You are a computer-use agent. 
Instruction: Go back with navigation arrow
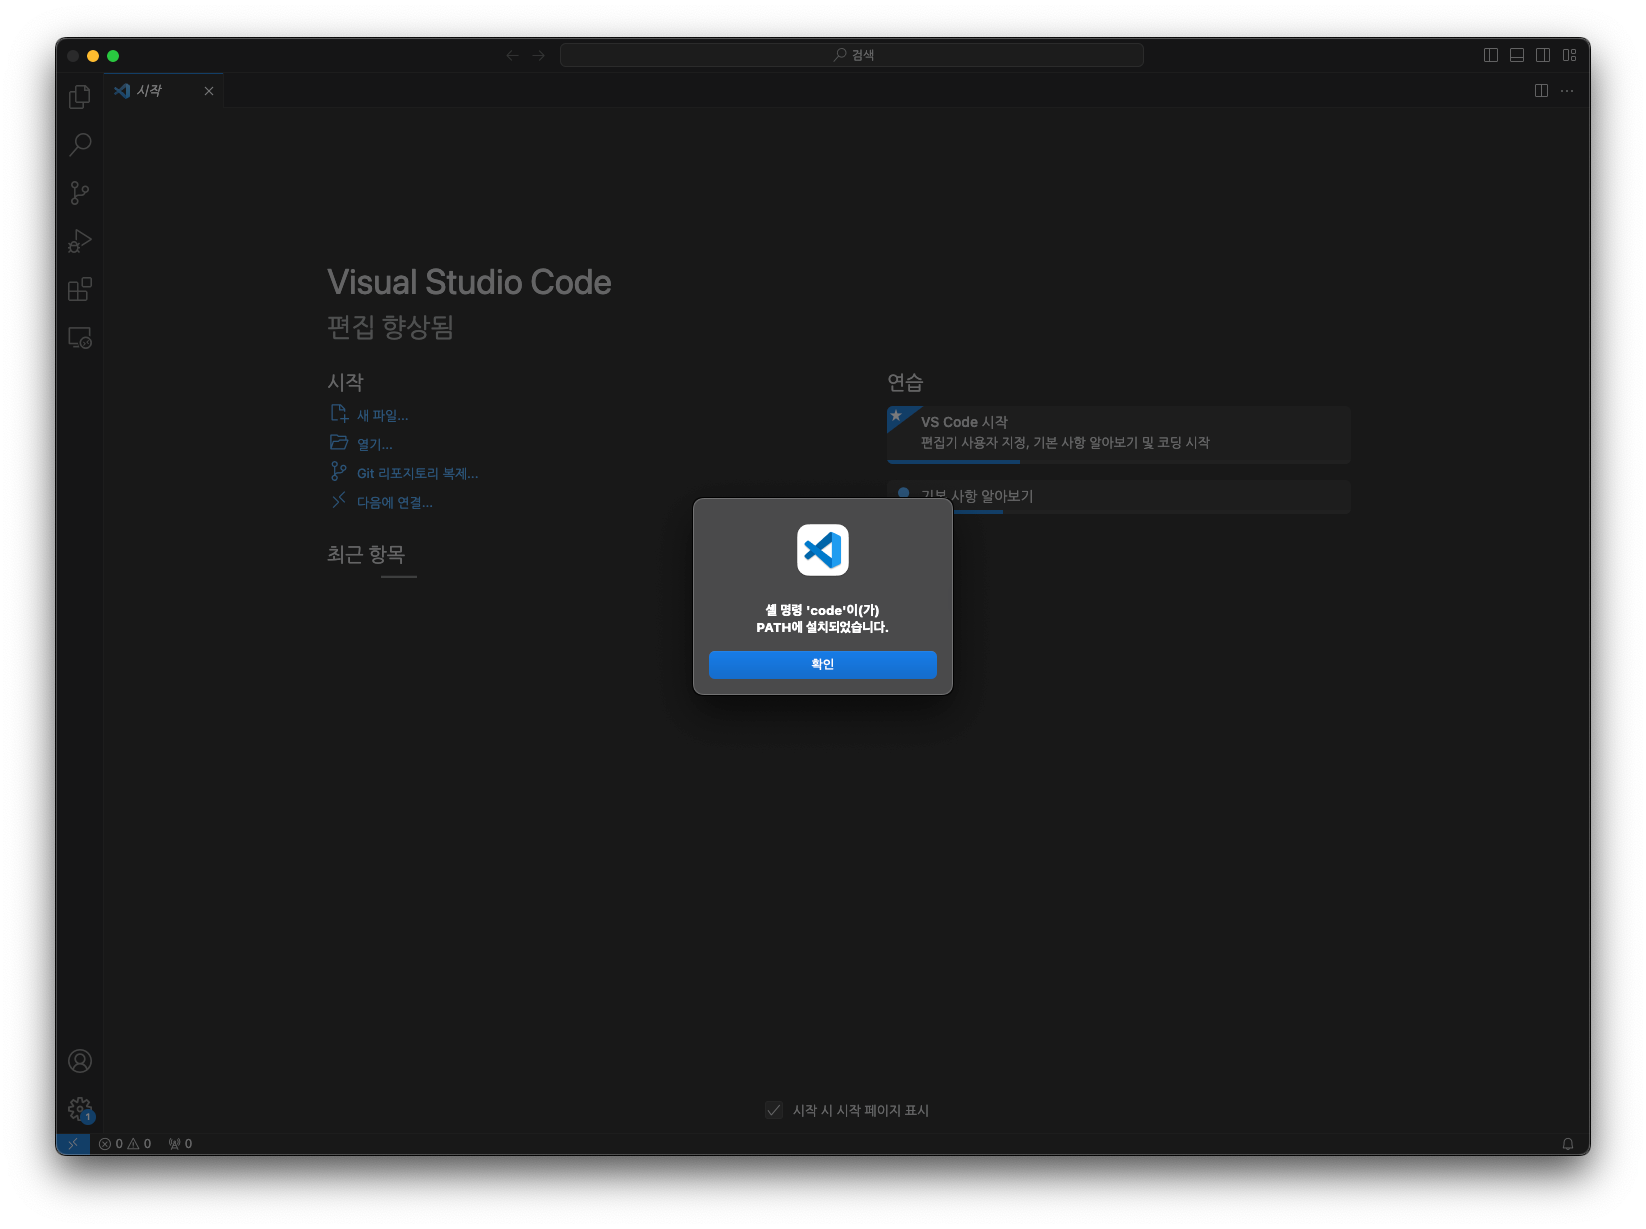pyautogui.click(x=512, y=55)
